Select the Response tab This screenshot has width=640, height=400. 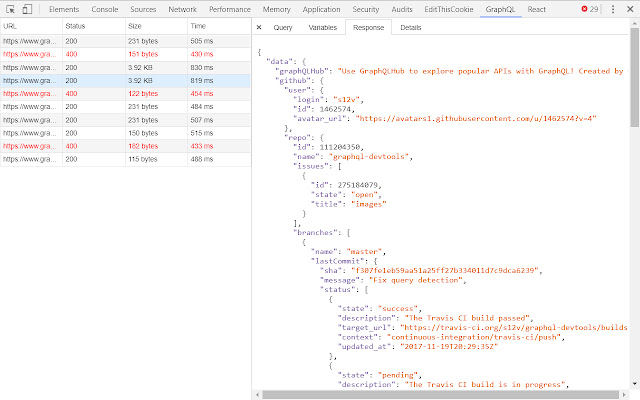(x=367, y=28)
